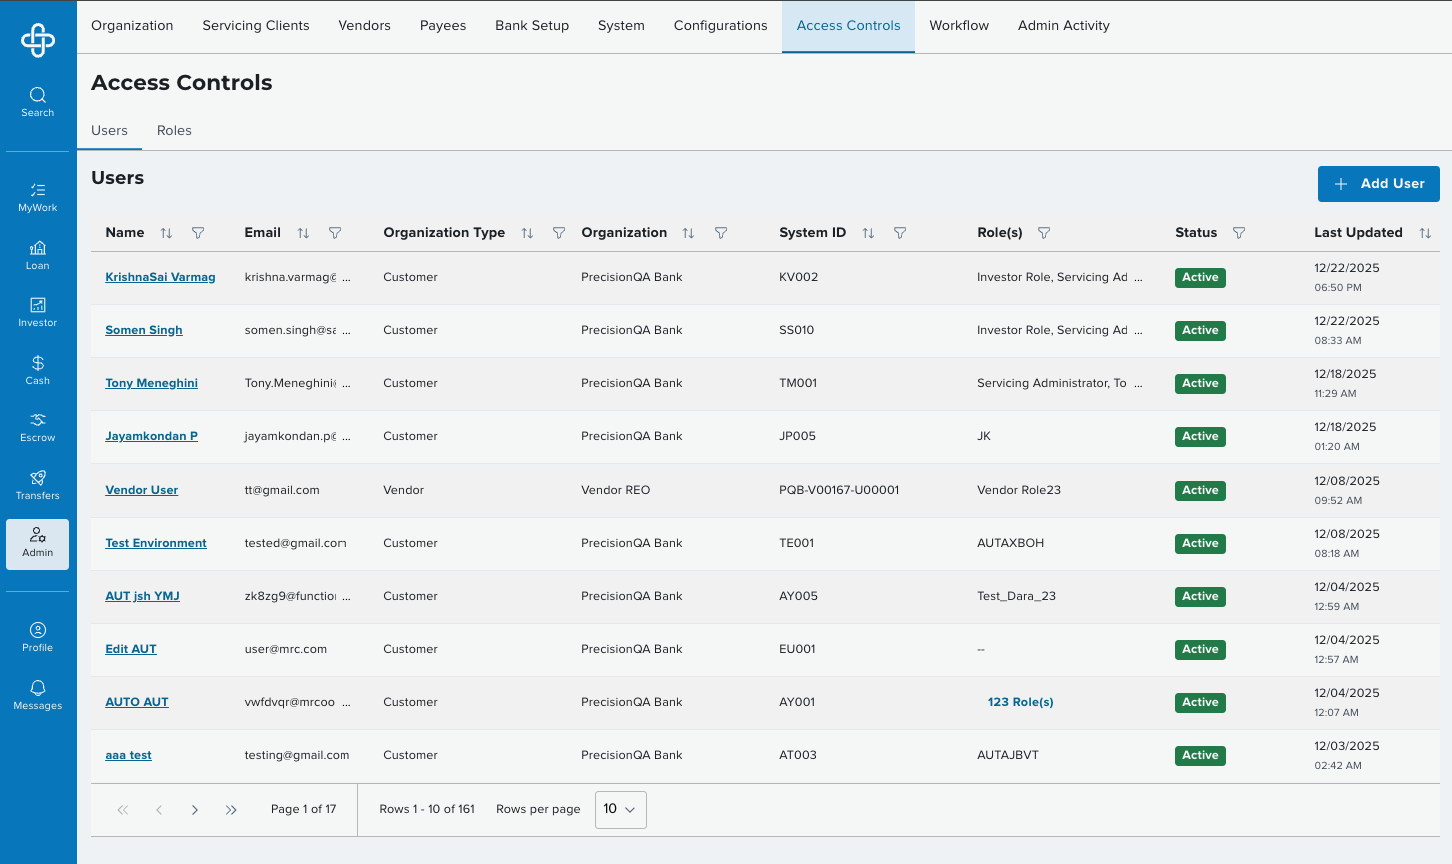This screenshot has height=864, width=1452.
Task: Open Search in the sidebar
Action: [x=38, y=102]
